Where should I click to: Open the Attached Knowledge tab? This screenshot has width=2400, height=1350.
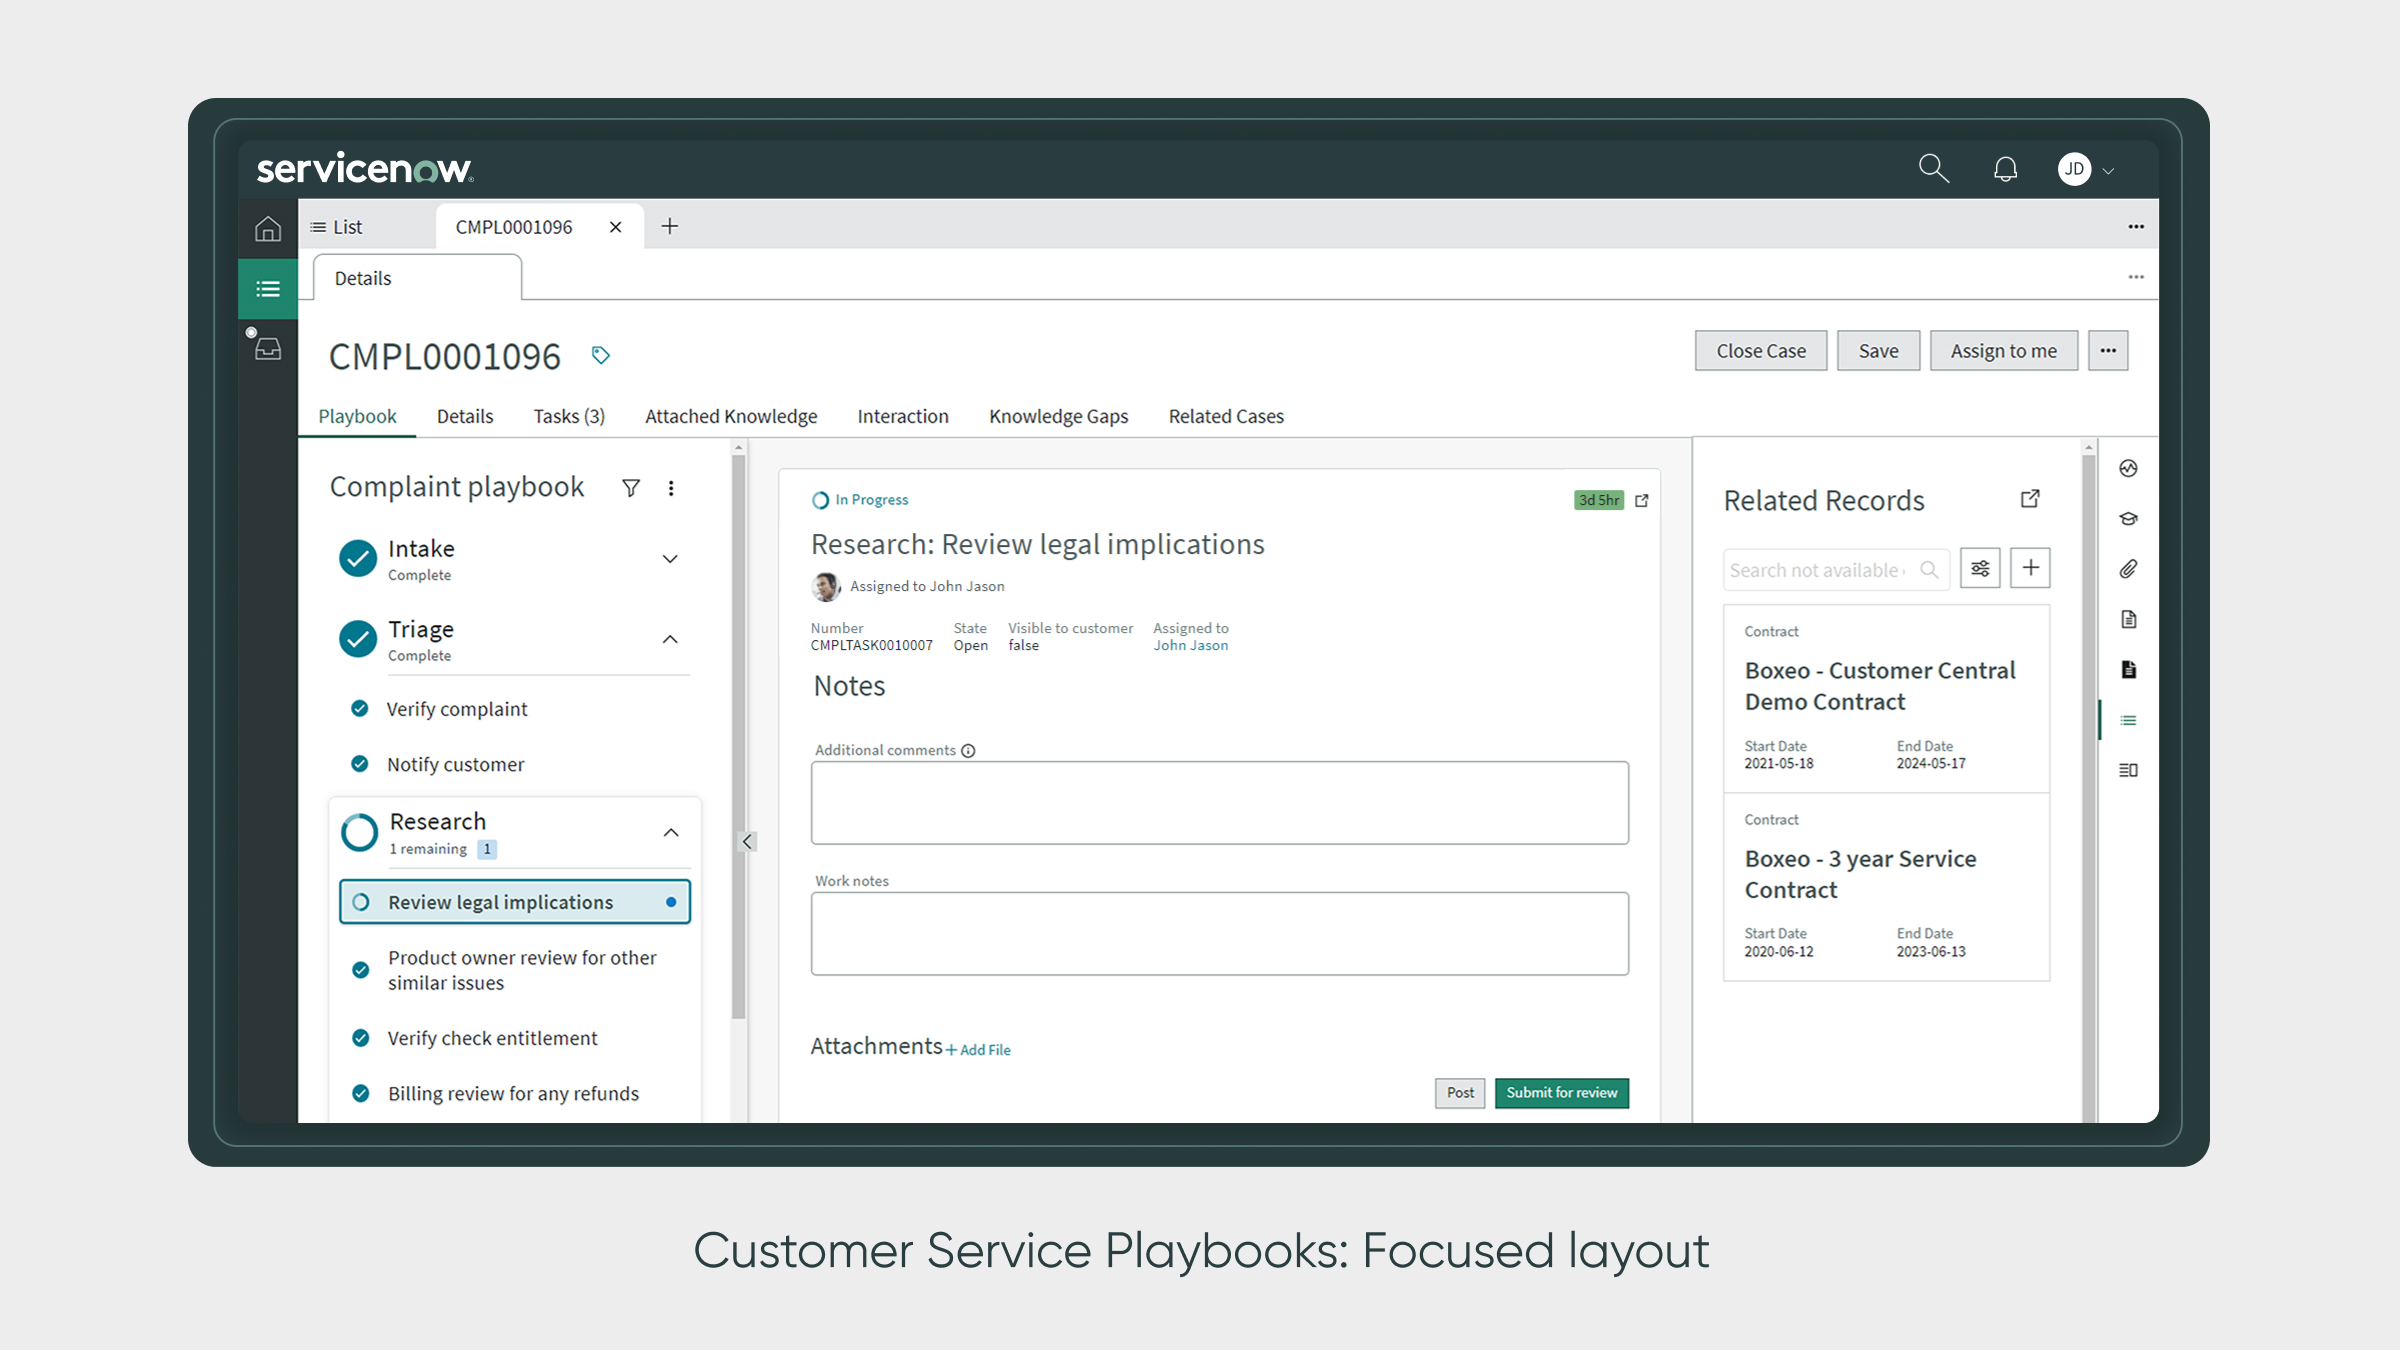[x=730, y=416]
